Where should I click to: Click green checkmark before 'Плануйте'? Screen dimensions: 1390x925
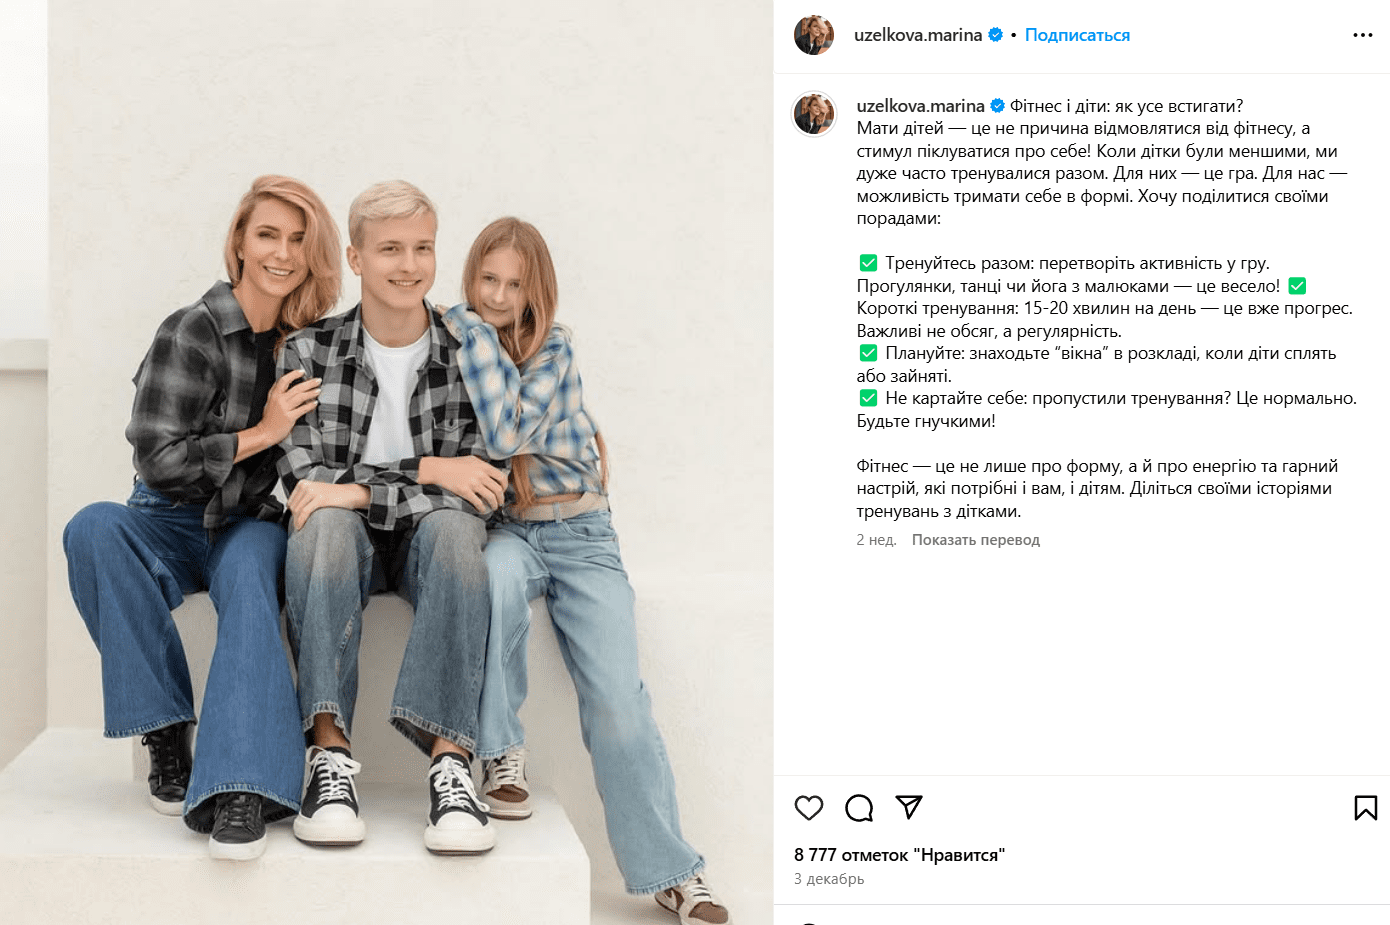[x=868, y=353]
